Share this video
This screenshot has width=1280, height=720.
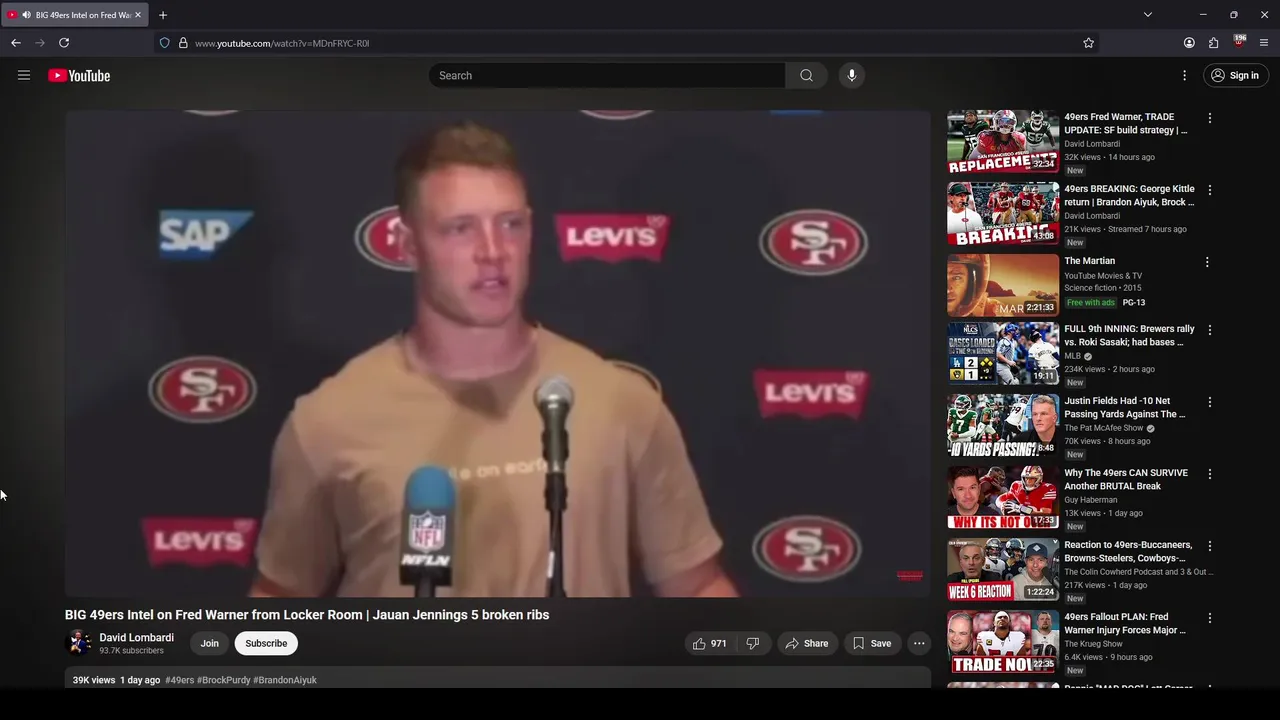807,643
